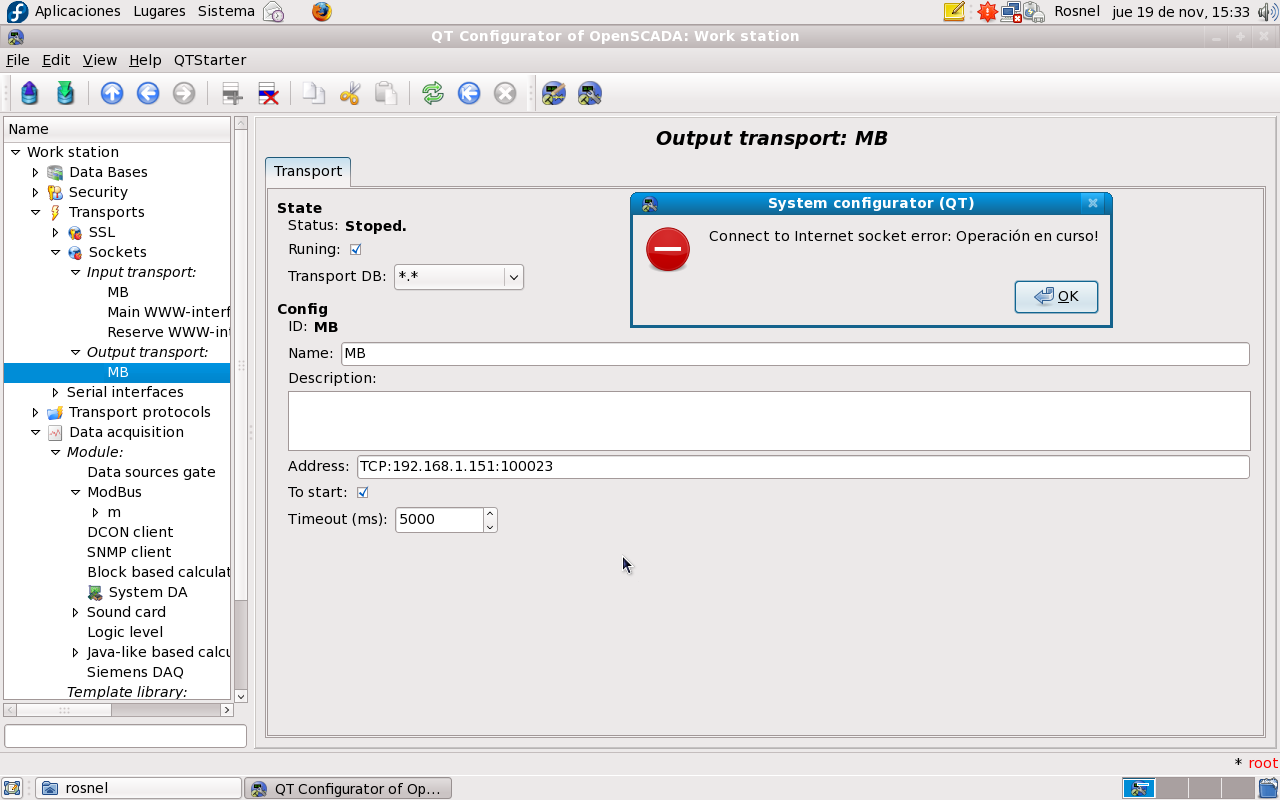Select the Transport tab

pyautogui.click(x=308, y=171)
